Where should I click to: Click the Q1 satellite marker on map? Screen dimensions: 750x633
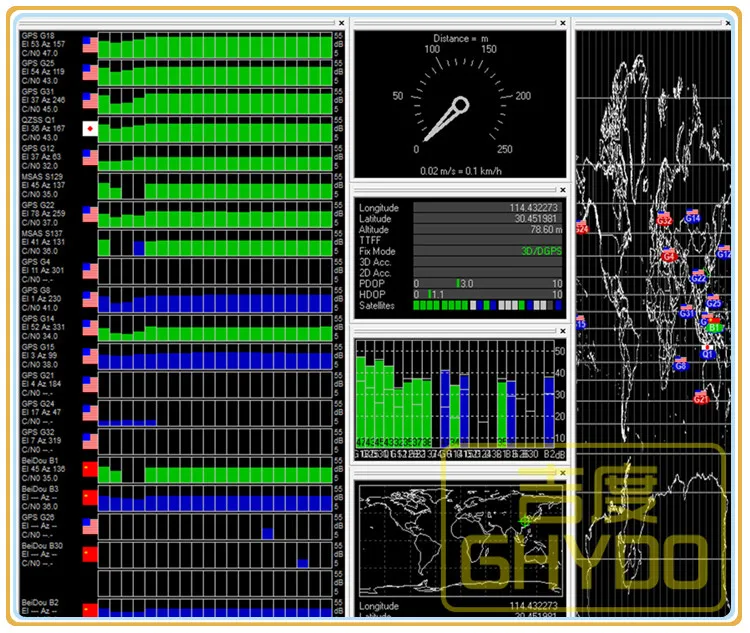point(708,353)
